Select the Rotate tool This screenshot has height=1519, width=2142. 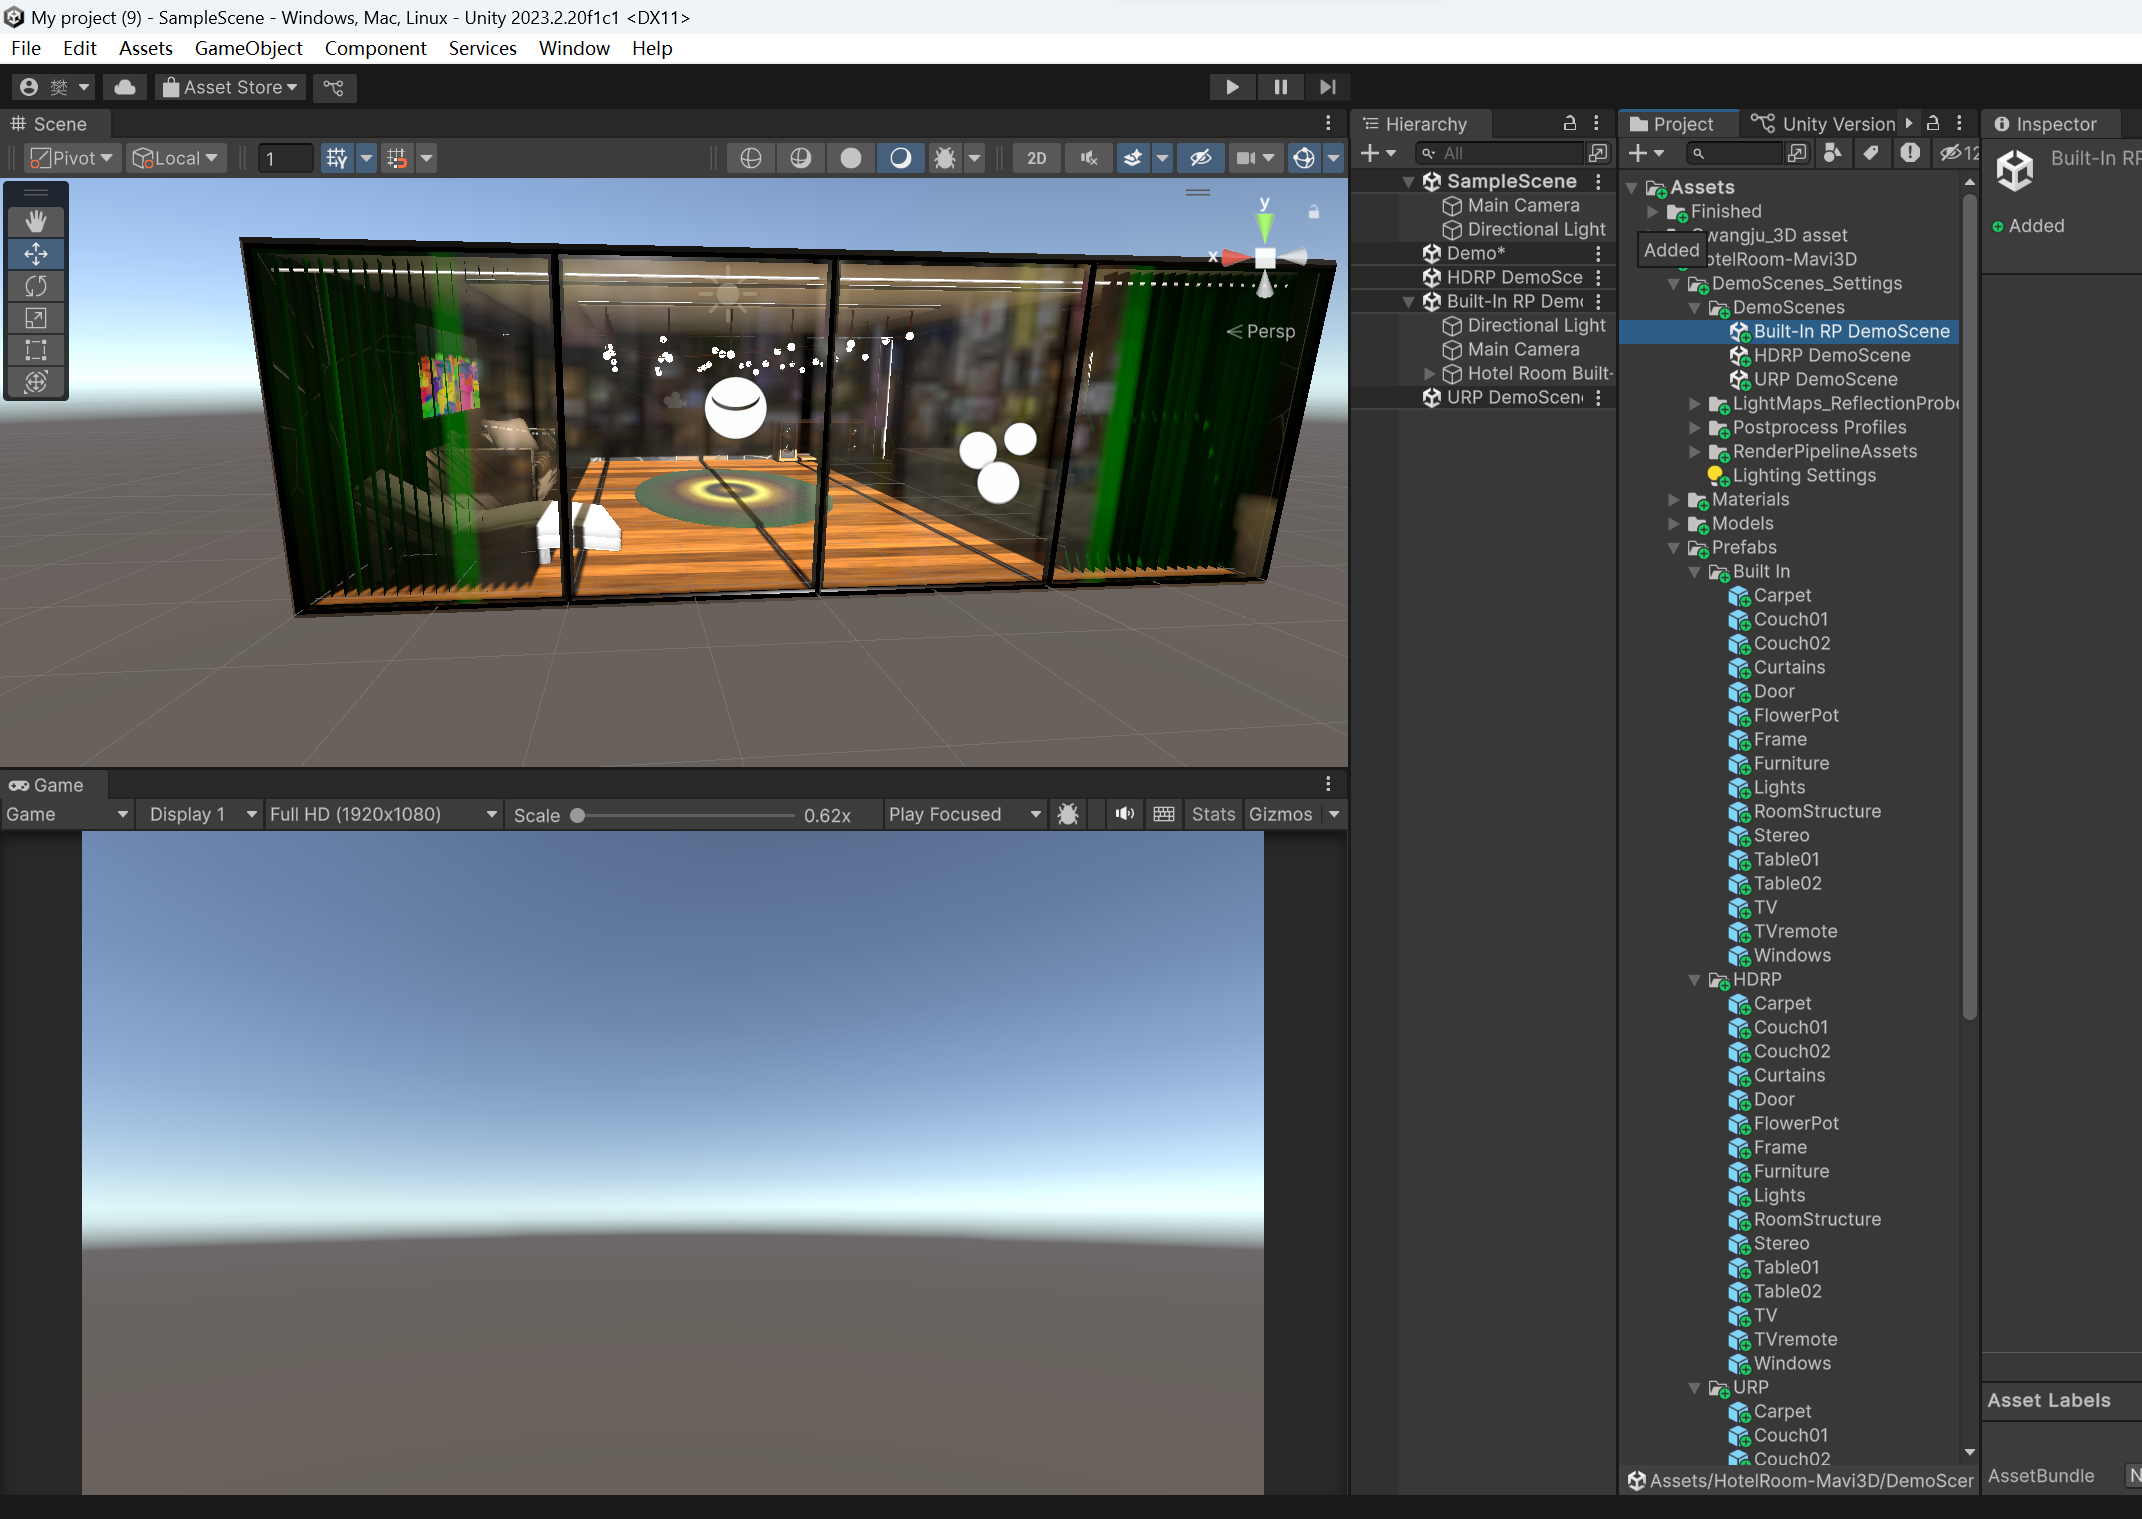coord(36,286)
